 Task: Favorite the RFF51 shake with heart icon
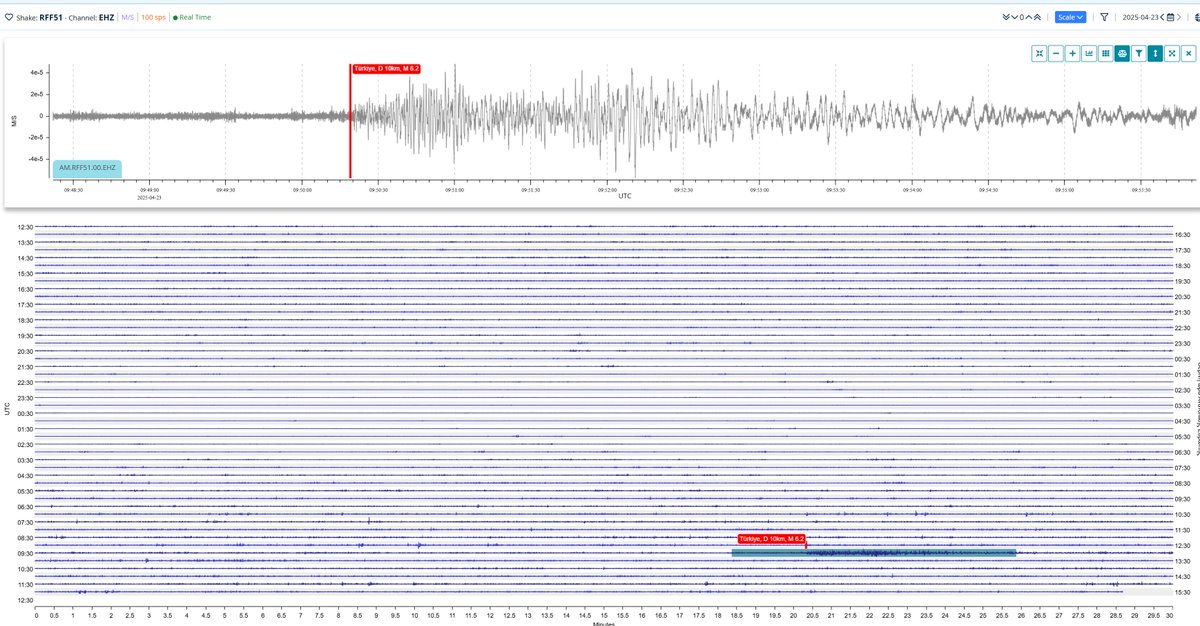[9, 17]
